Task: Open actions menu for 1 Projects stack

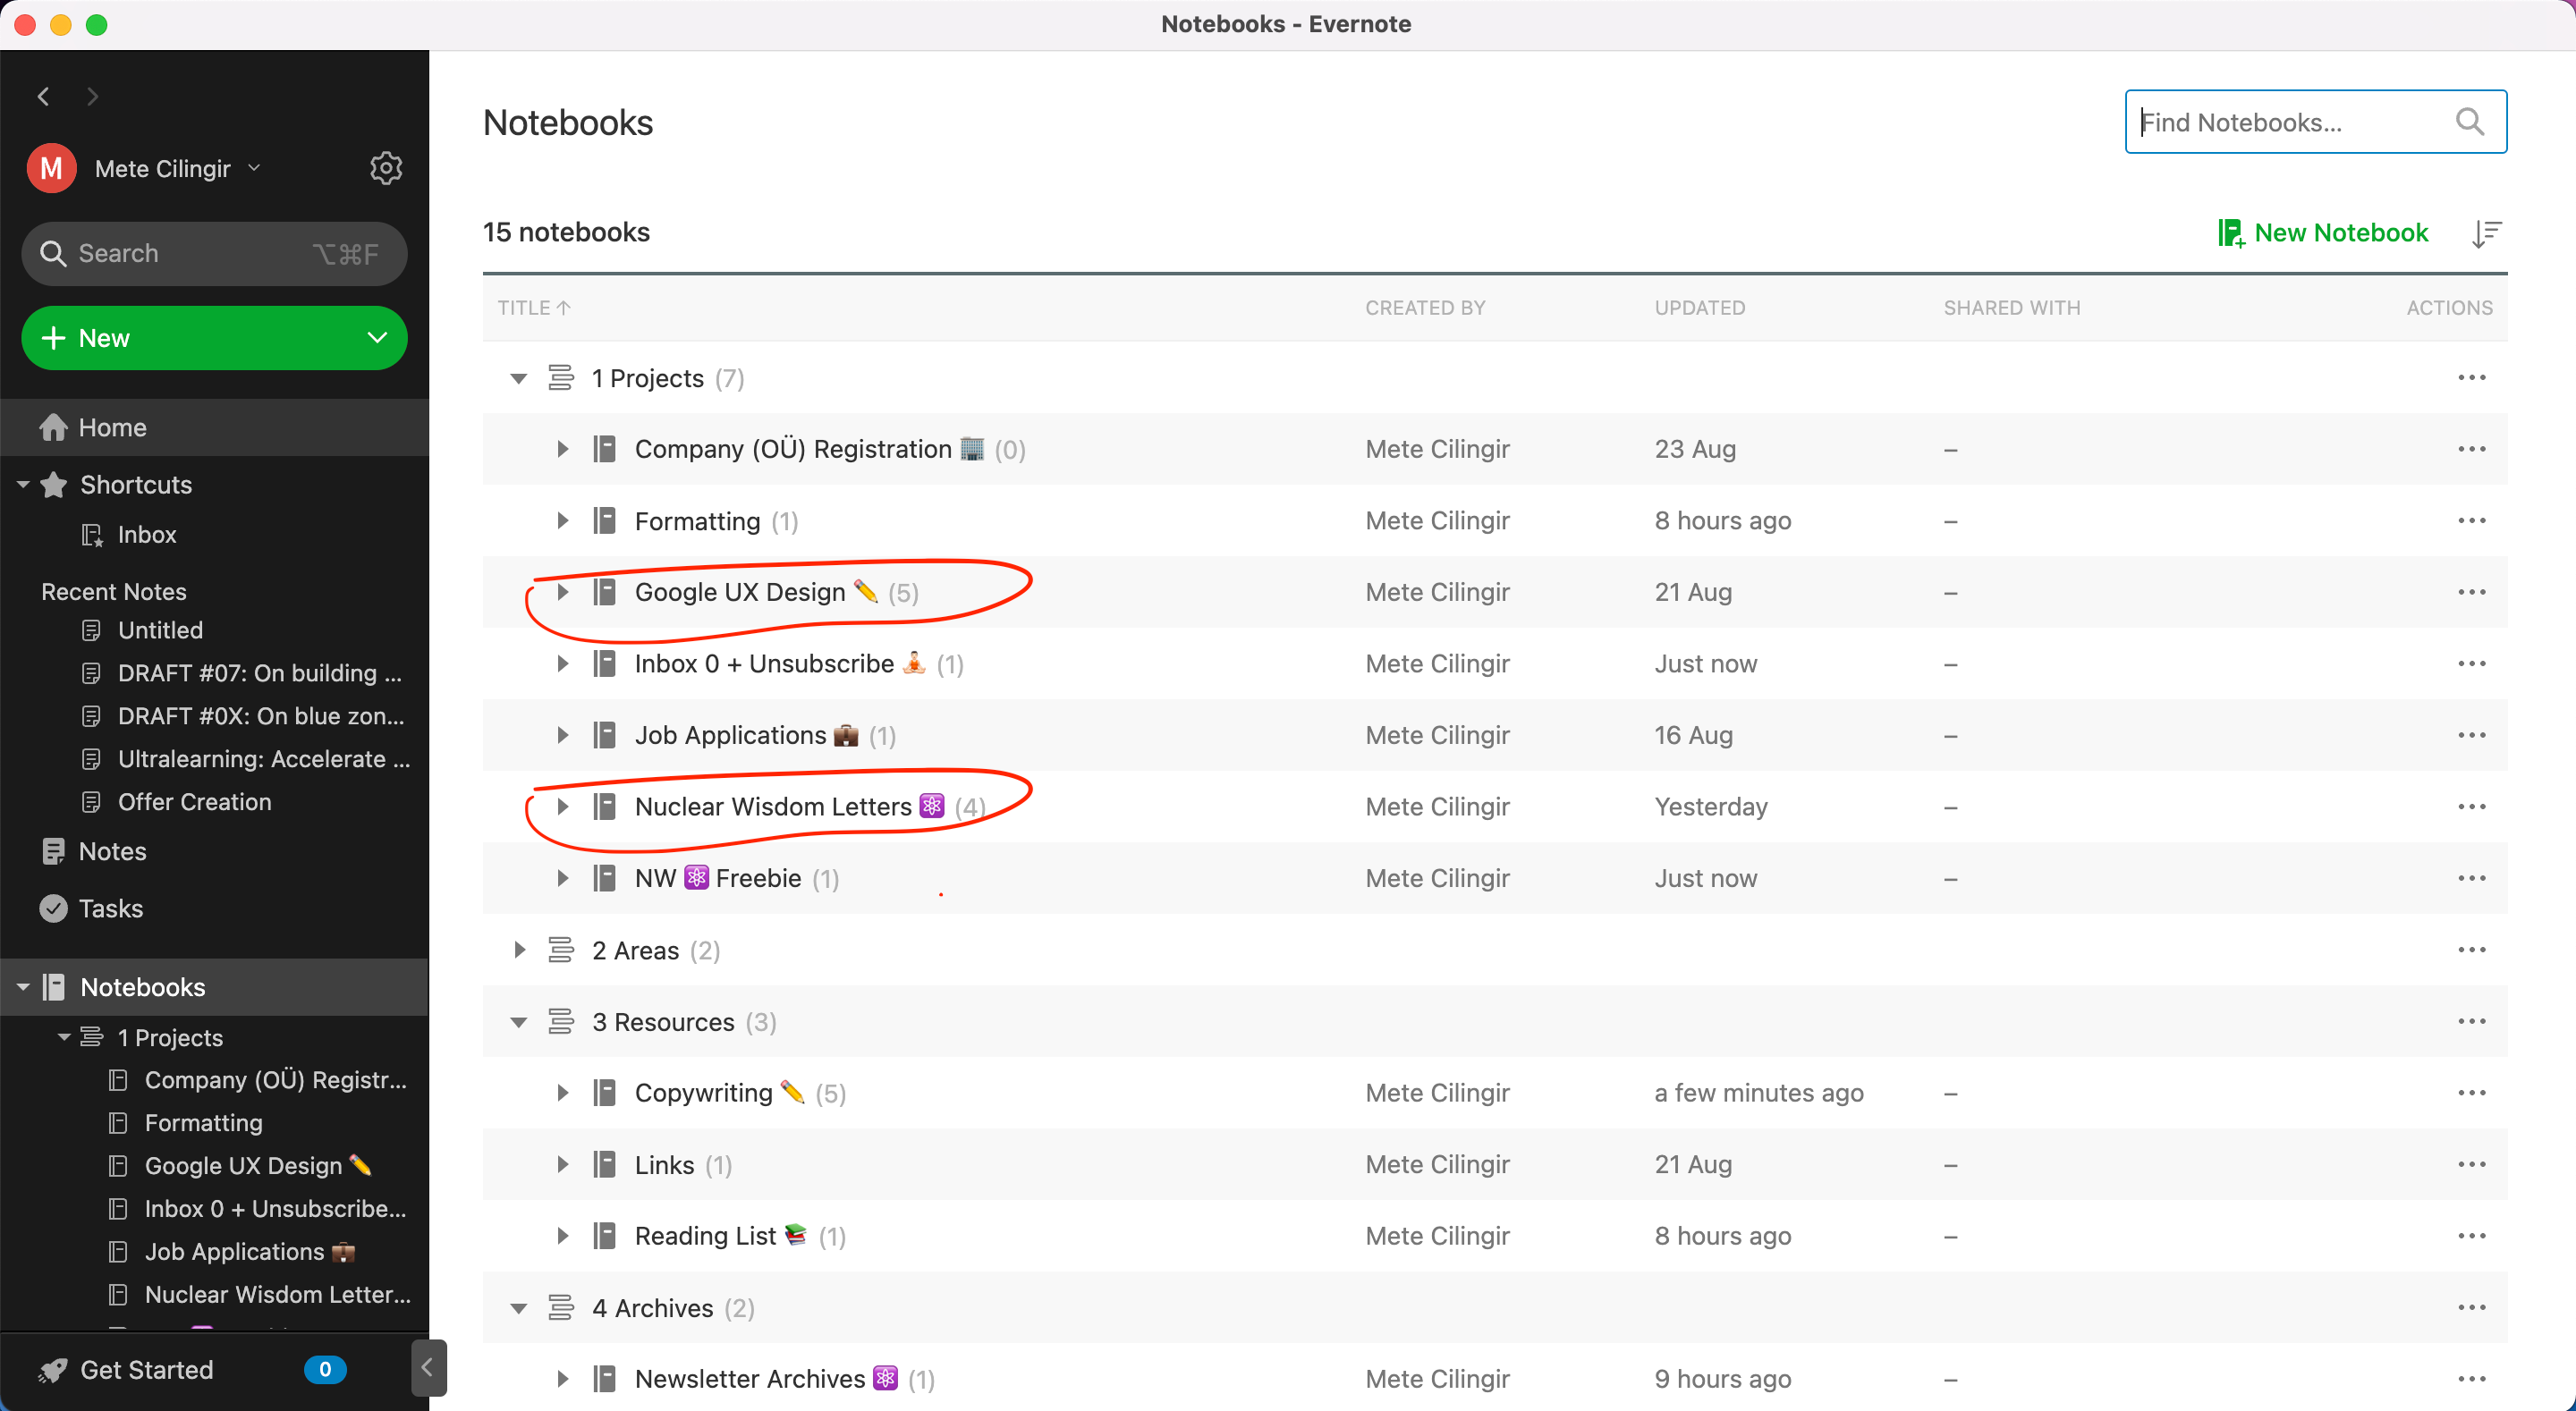Action: [x=2471, y=378]
